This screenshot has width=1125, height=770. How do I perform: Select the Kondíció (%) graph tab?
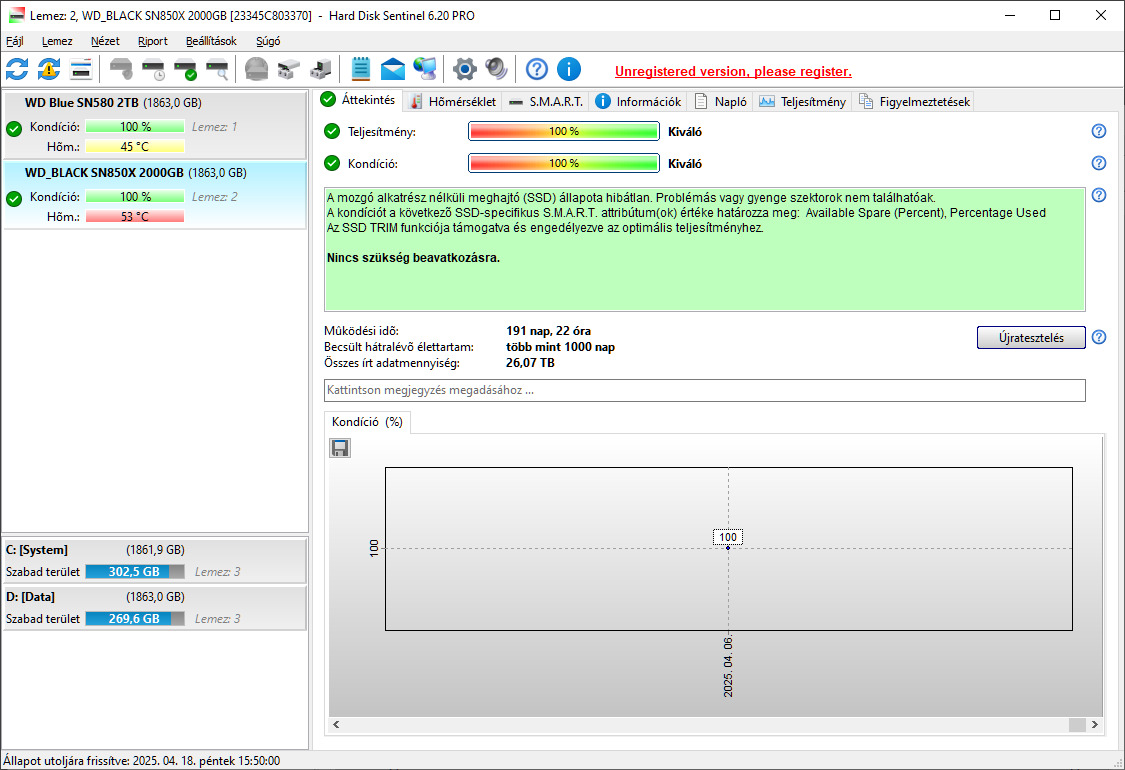coord(367,422)
